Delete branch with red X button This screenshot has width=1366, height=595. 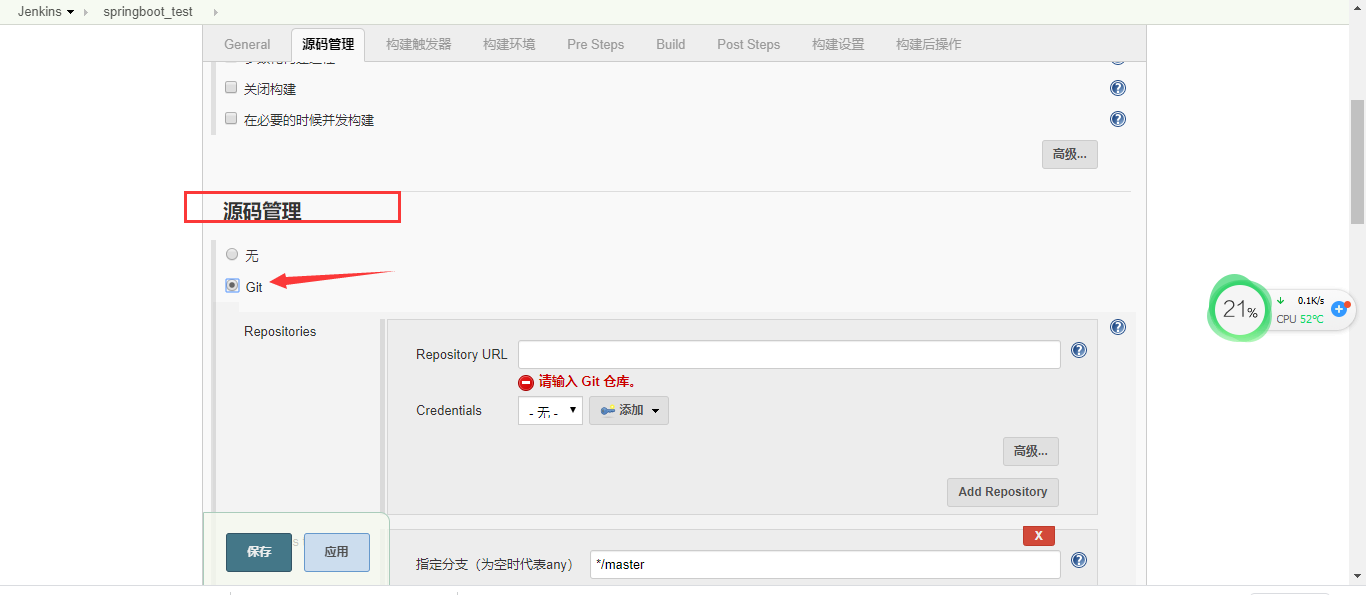point(1038,536)
